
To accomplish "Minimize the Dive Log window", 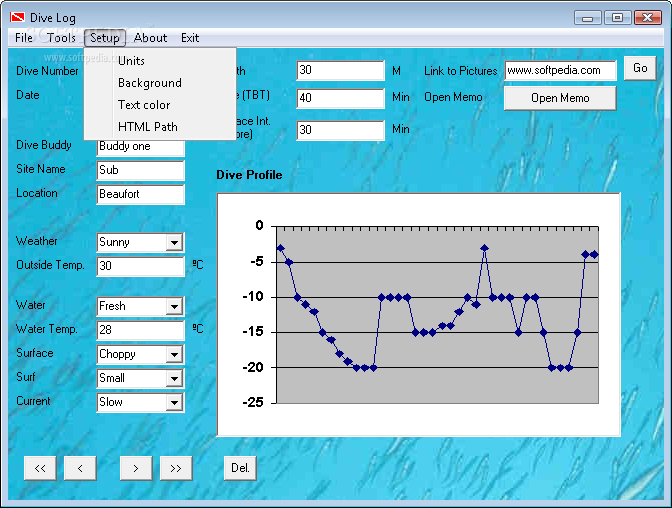I will point(588,18).
